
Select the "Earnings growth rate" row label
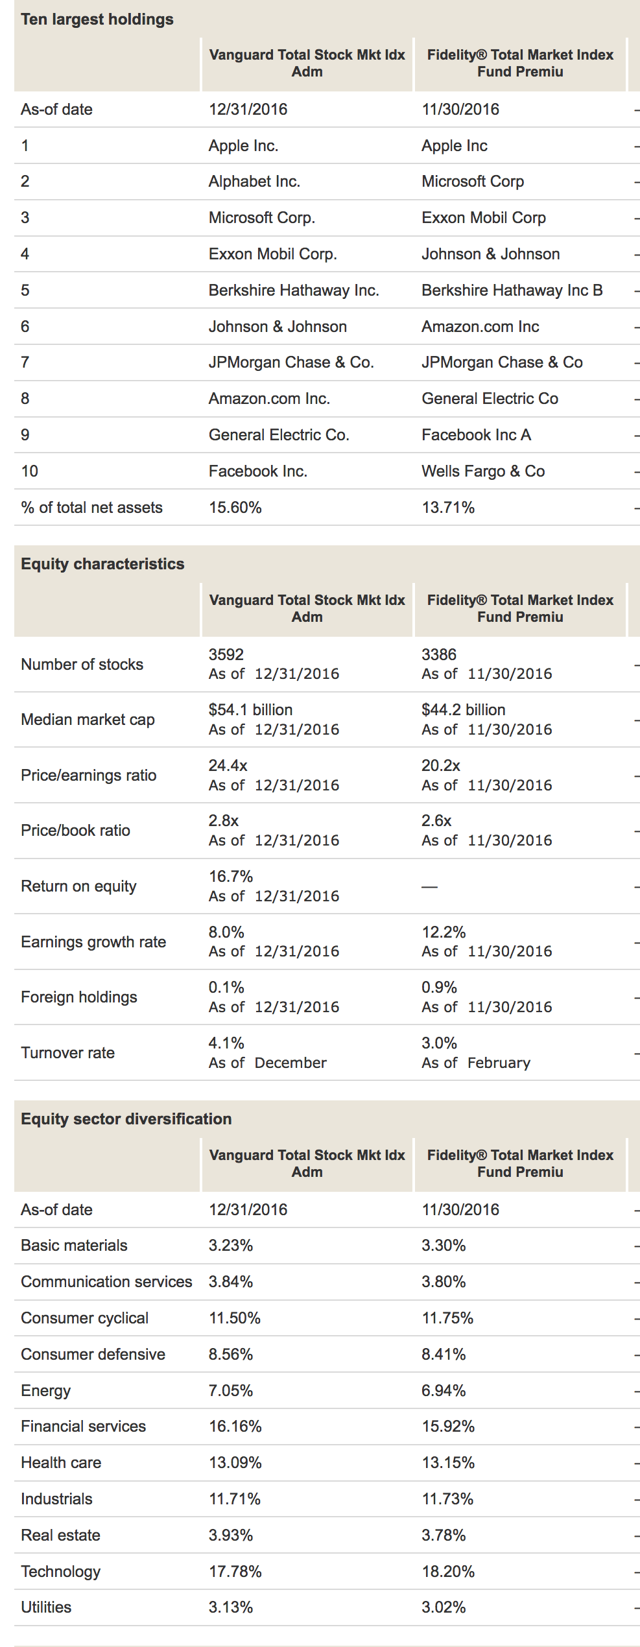[x=94, y=942]
